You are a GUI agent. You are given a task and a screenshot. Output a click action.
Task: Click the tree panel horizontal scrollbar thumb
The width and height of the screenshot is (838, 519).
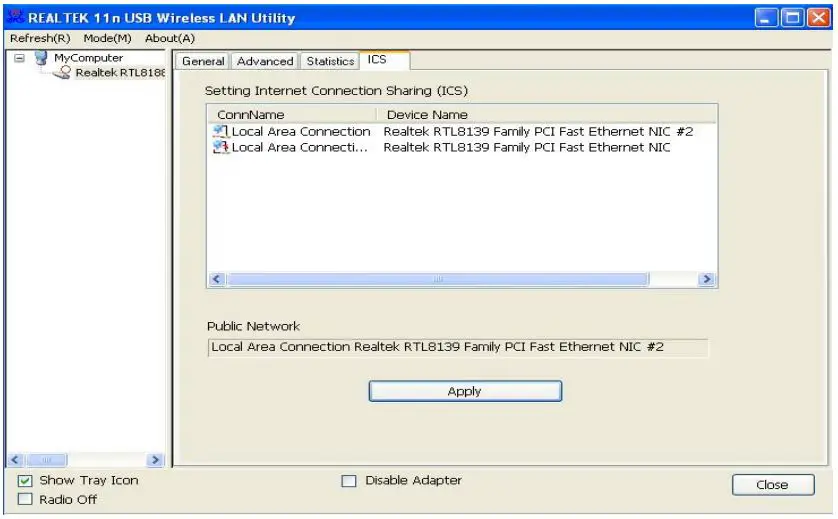(46, 460)
